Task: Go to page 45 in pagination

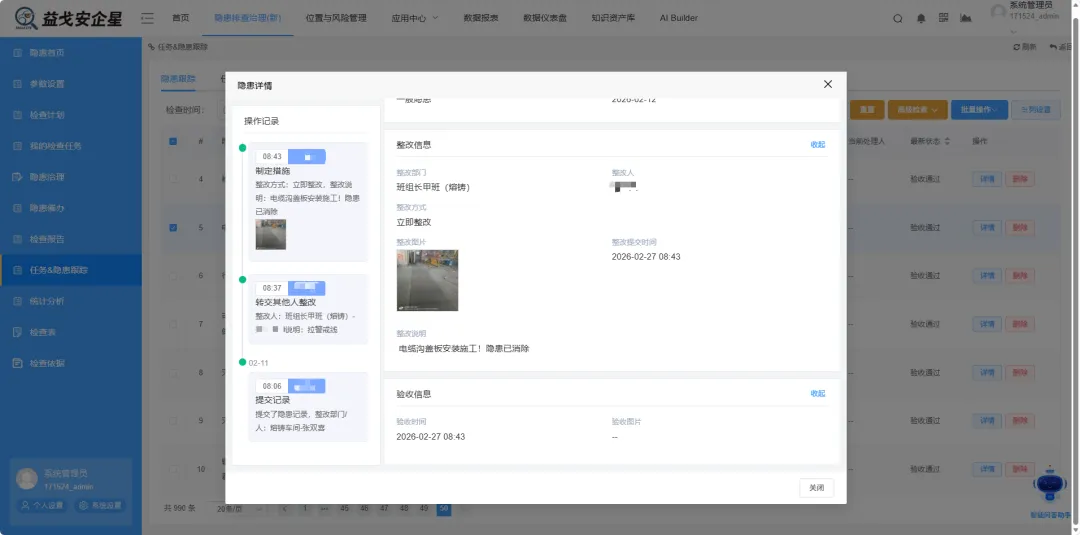Action: pos(344,509)
